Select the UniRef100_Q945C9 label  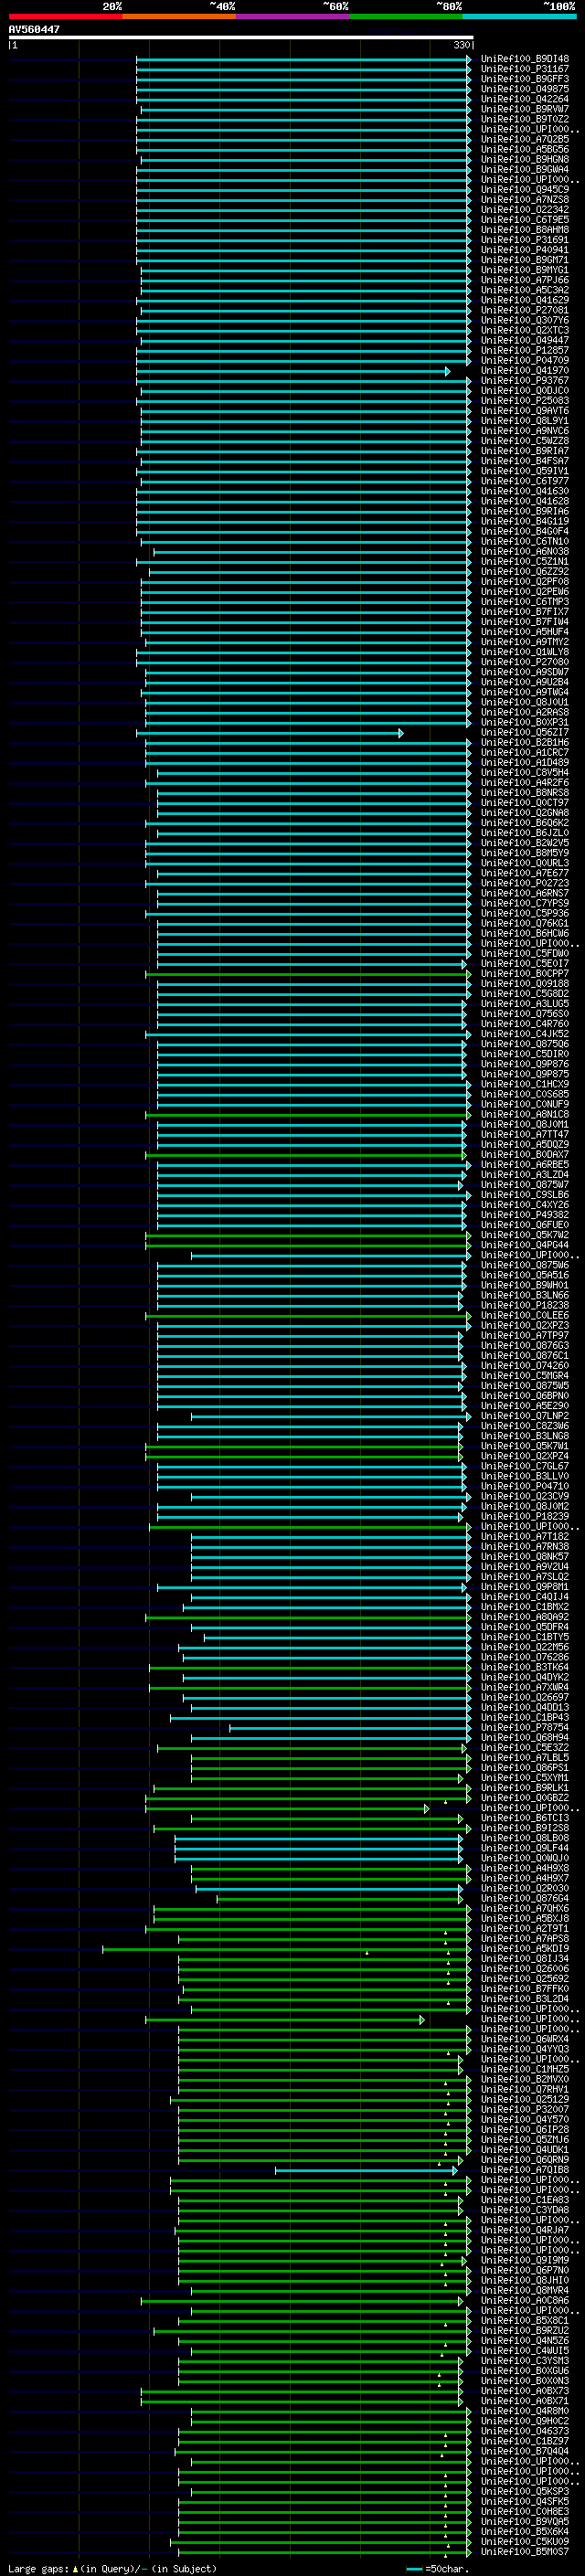(x=525, y=190)
